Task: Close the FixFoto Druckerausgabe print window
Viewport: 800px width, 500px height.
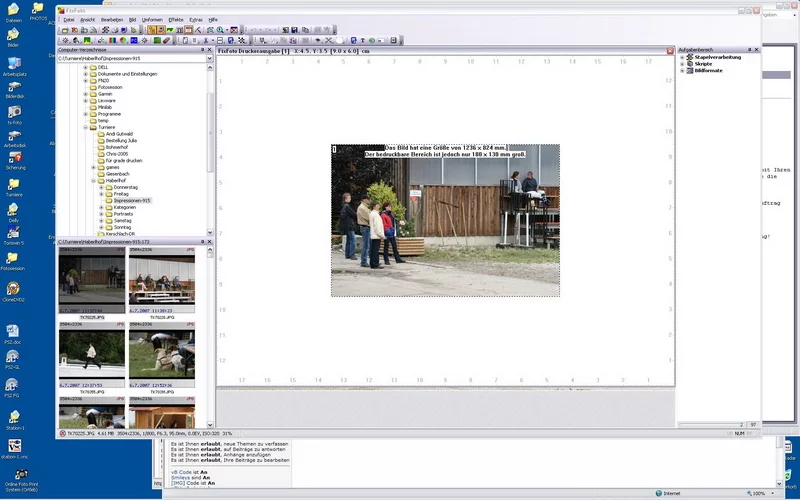Action: [670, 51]
